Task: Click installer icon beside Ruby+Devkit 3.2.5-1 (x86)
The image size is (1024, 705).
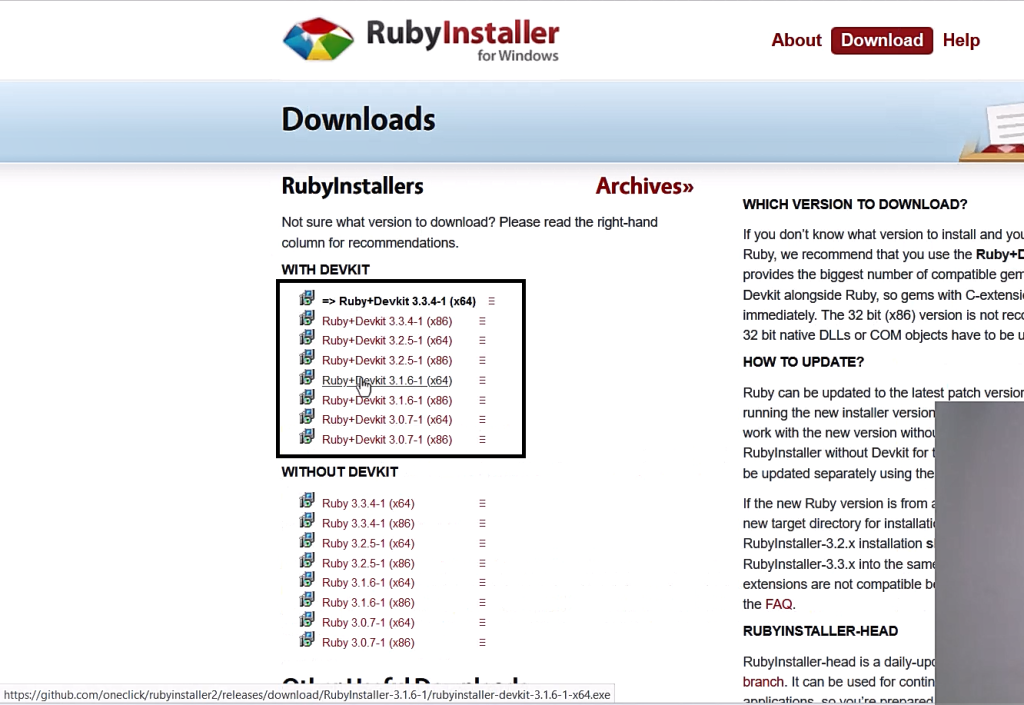Action: click(308, 359)
